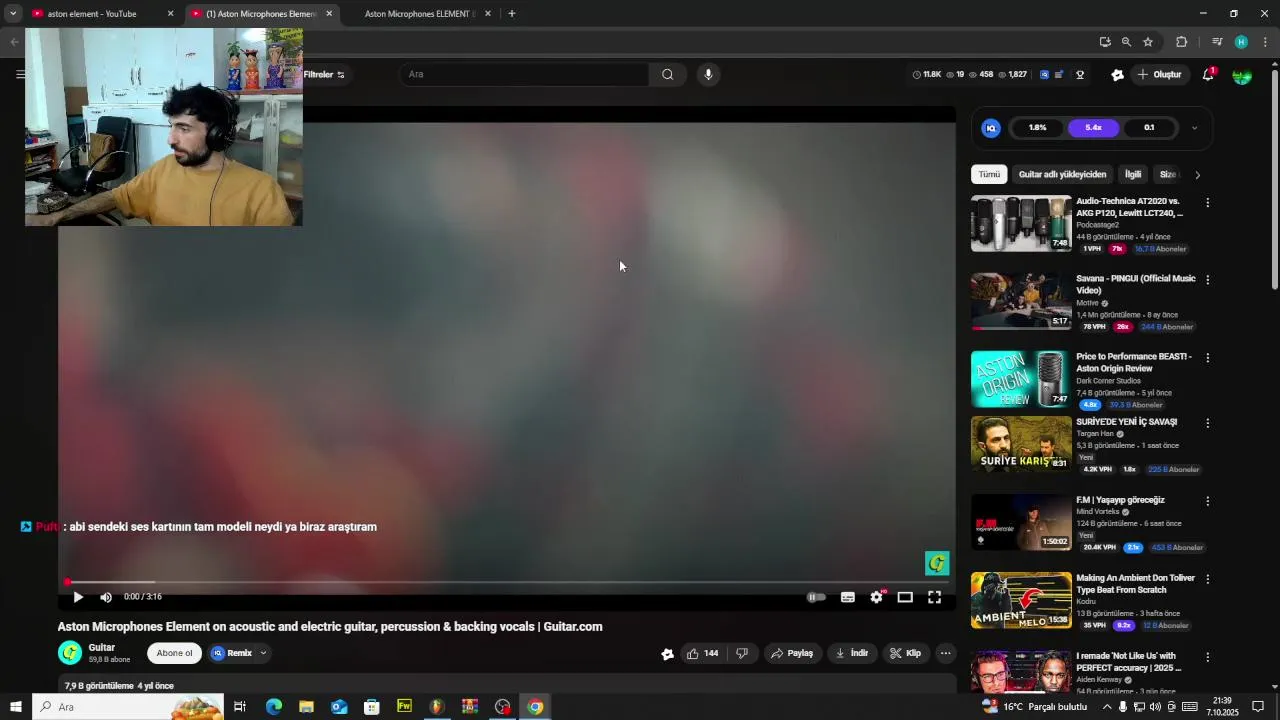The height and width of the screenshot is (720, 1280).
Task: Like the video with thumbs up
Action: coord(703,653)
